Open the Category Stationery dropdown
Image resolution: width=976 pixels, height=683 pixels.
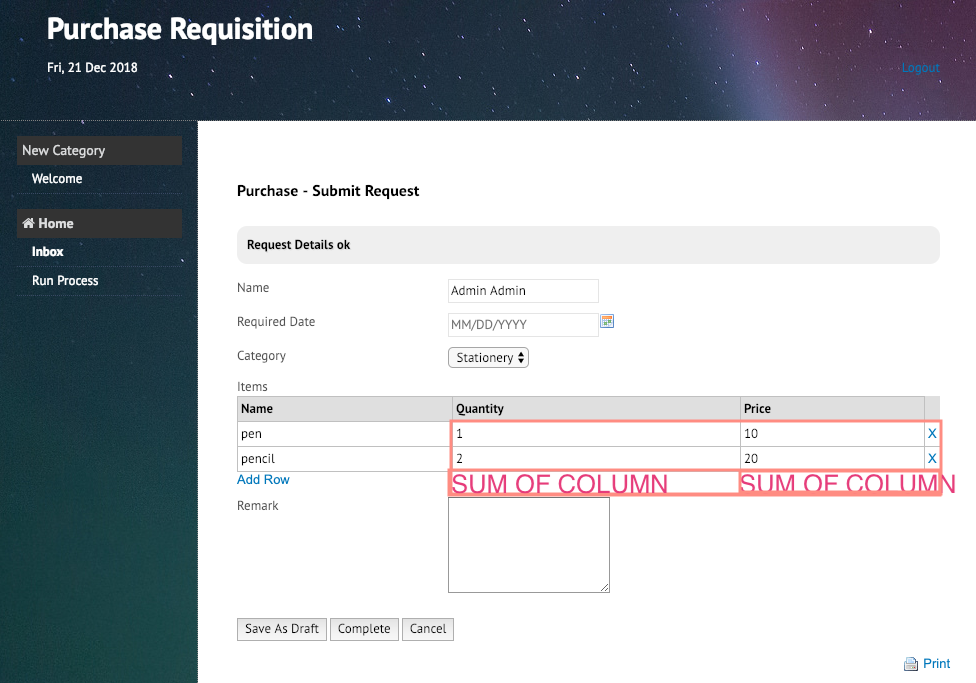(x=488, y=358)
